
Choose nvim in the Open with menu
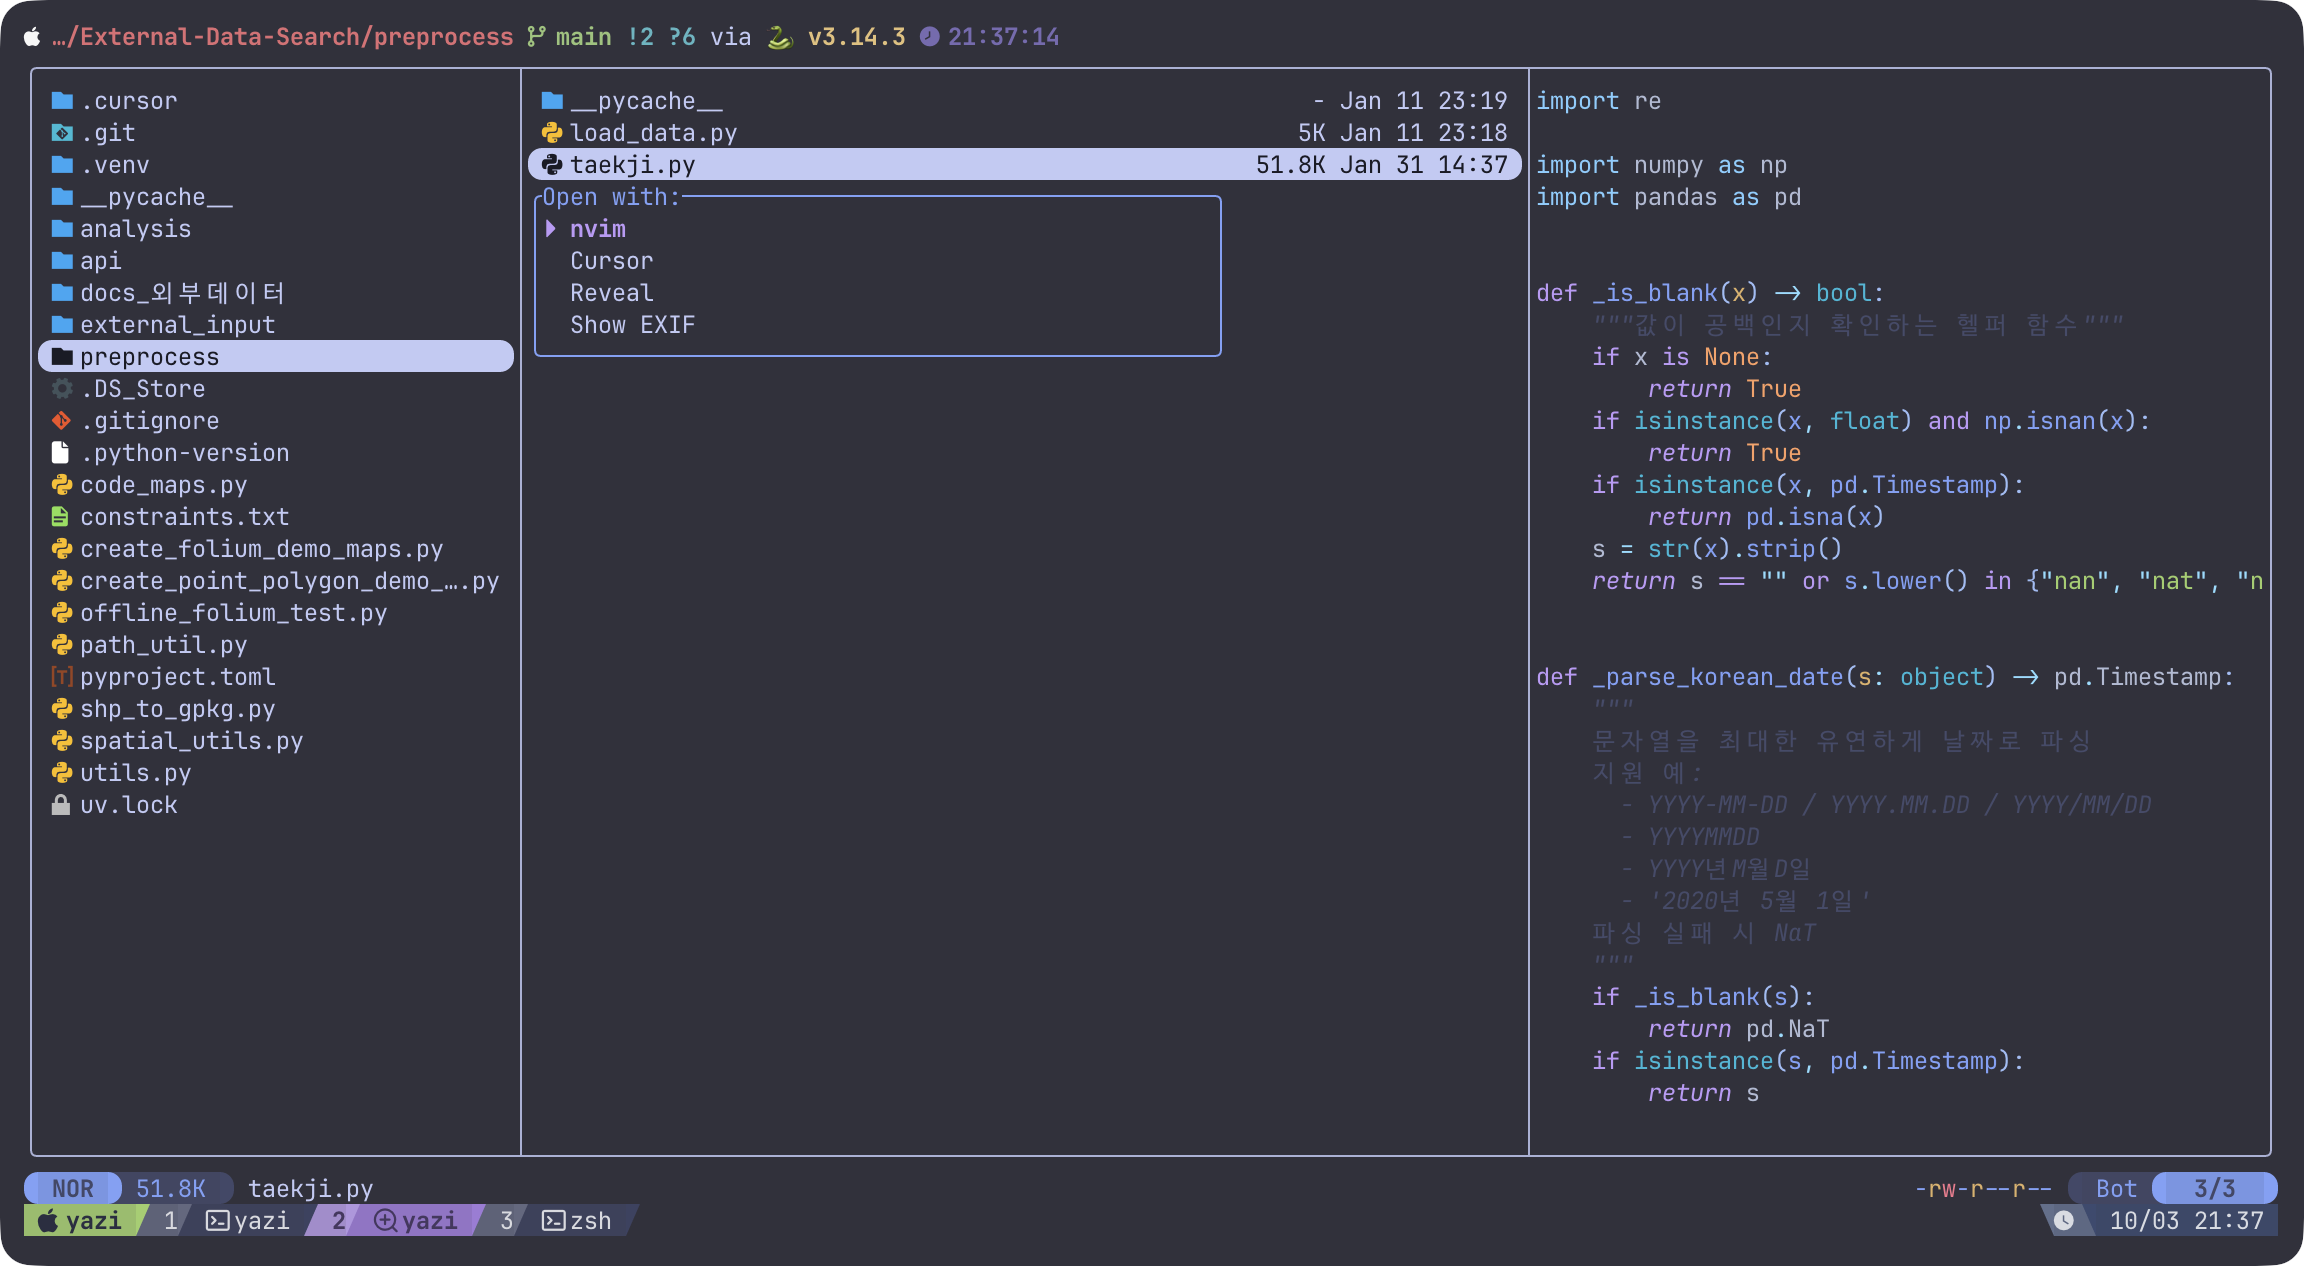click(x=598, y=229)
